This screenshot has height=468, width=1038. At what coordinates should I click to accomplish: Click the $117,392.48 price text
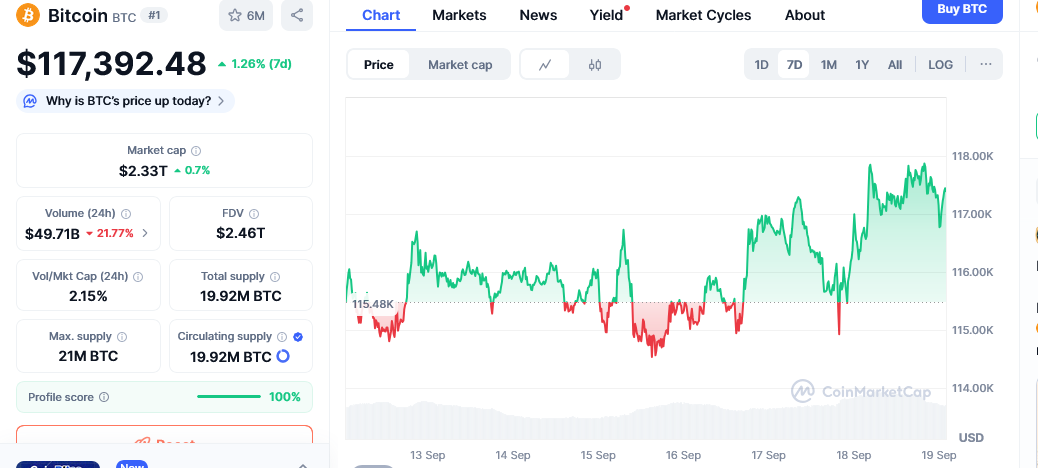111,64
